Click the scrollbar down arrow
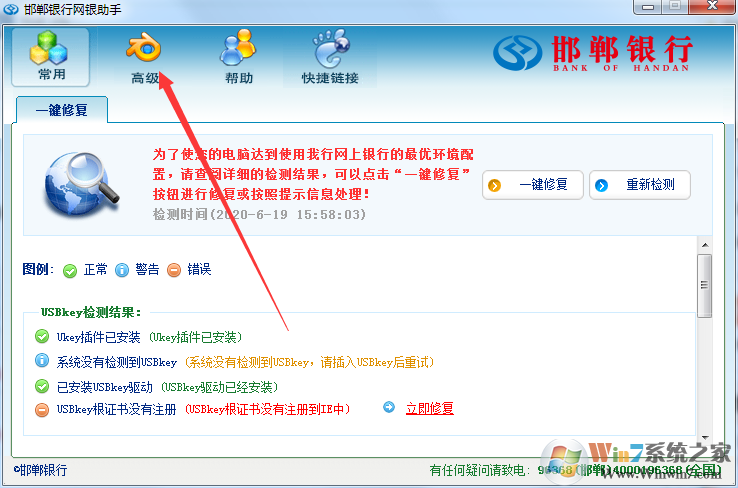Image resolution: width=738 pixels, height=488 pixels. click(x=705, y=437)
